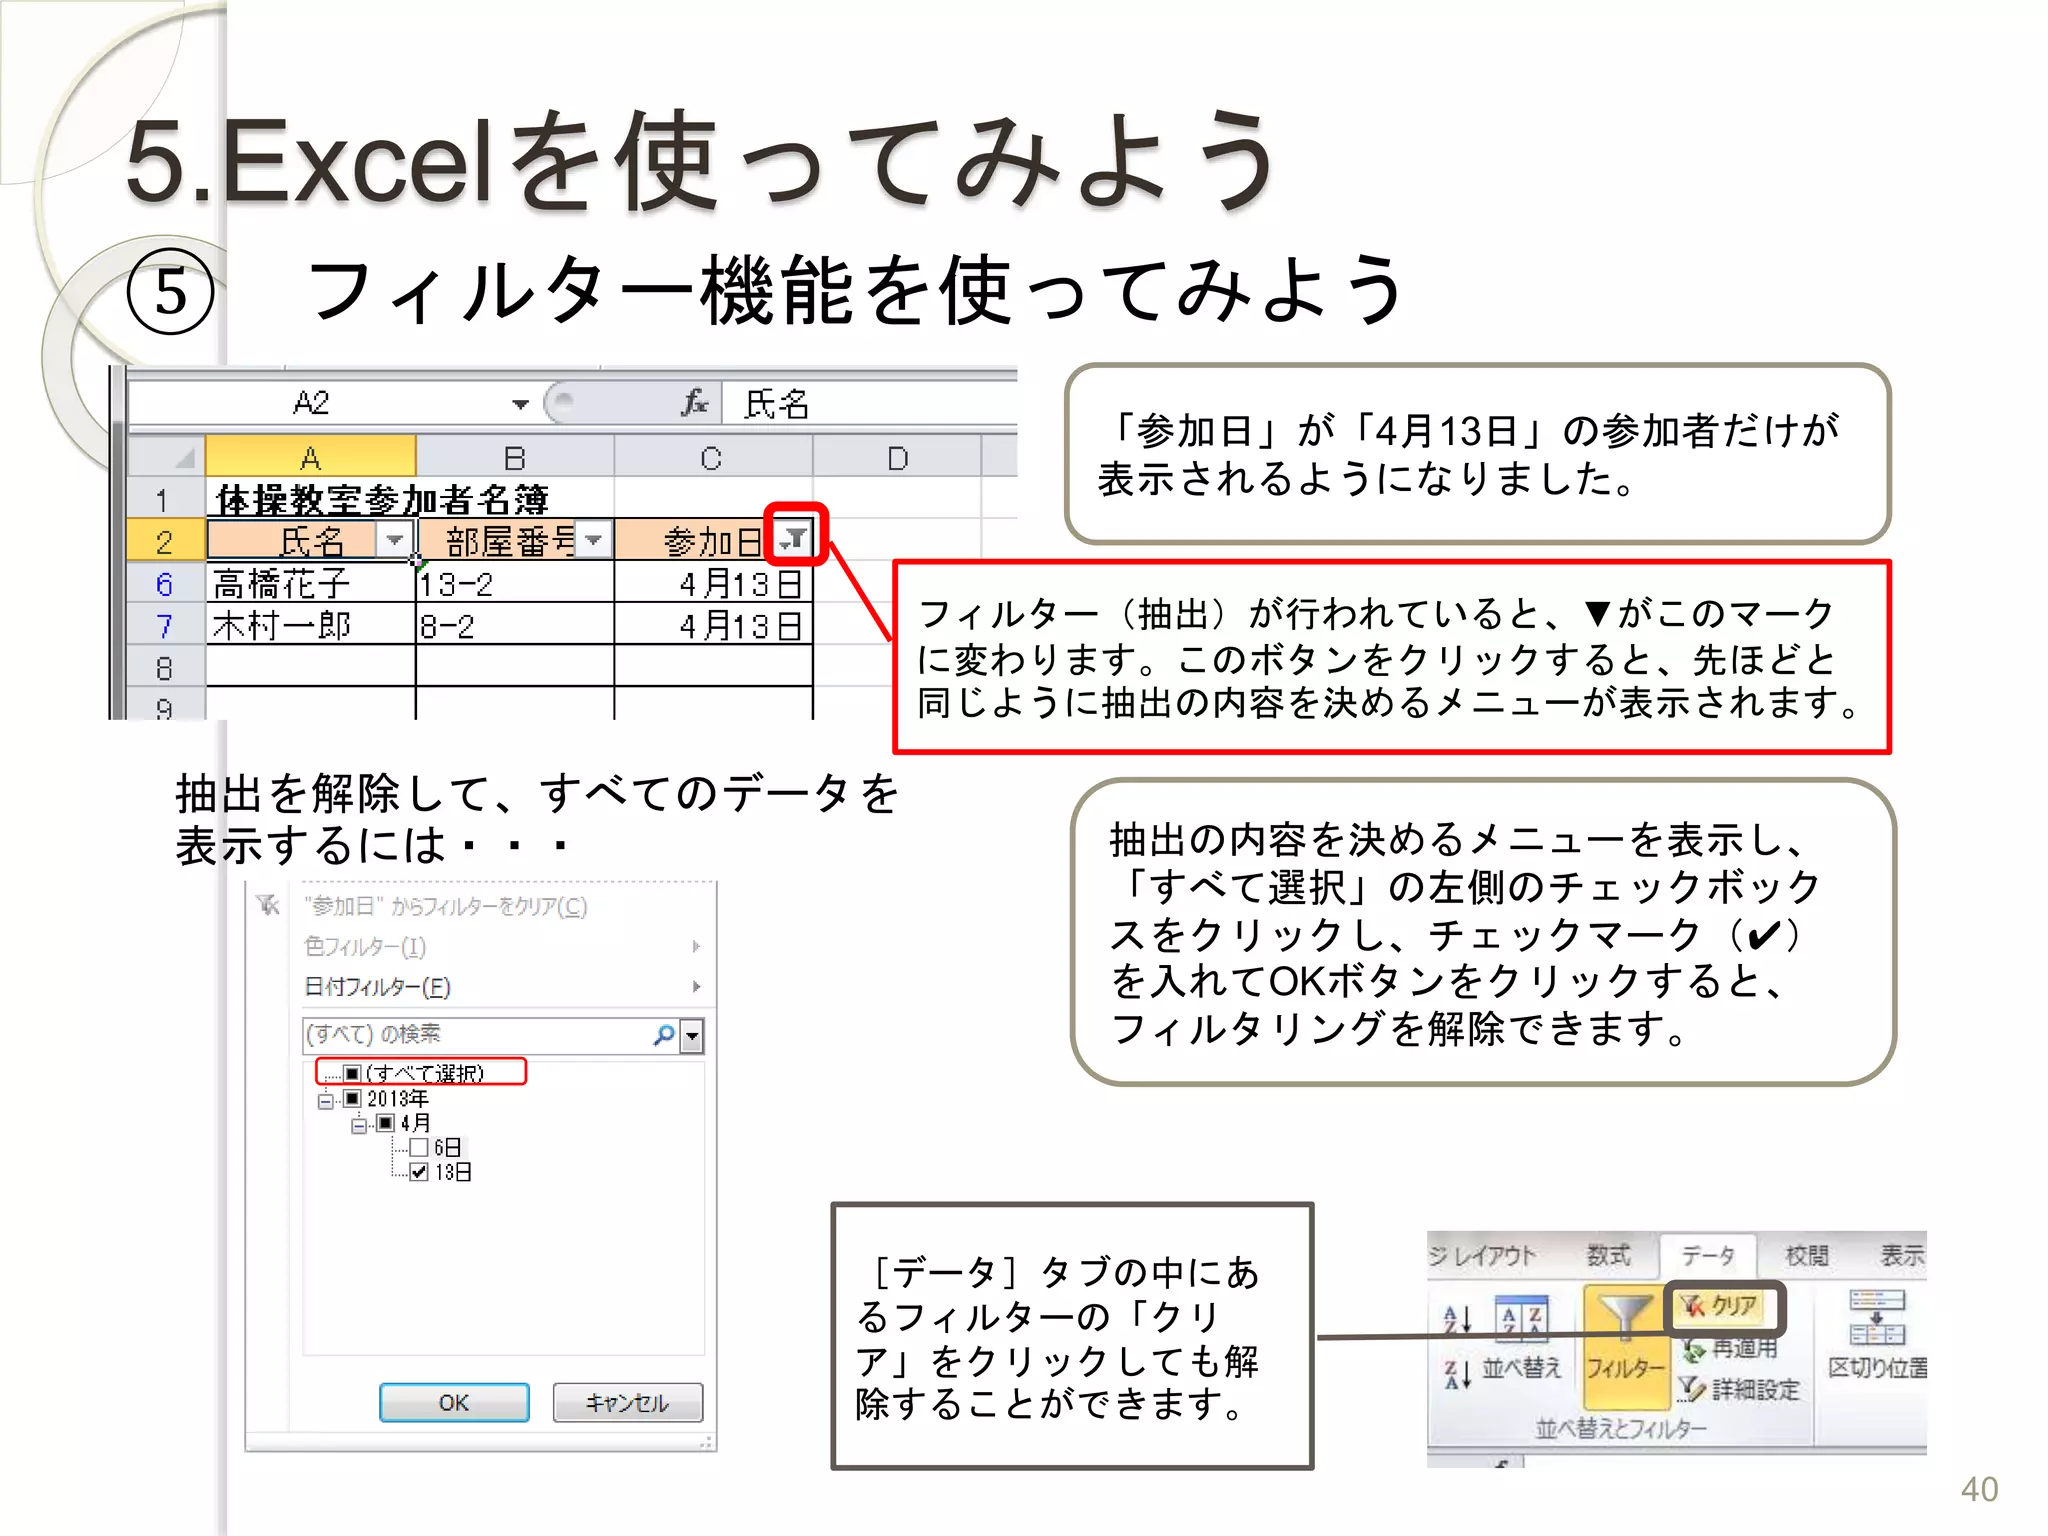Switch to the 表示 ribbon tab
The width and height of the screenshot is (2048, 1536).
[1901, 1255]
